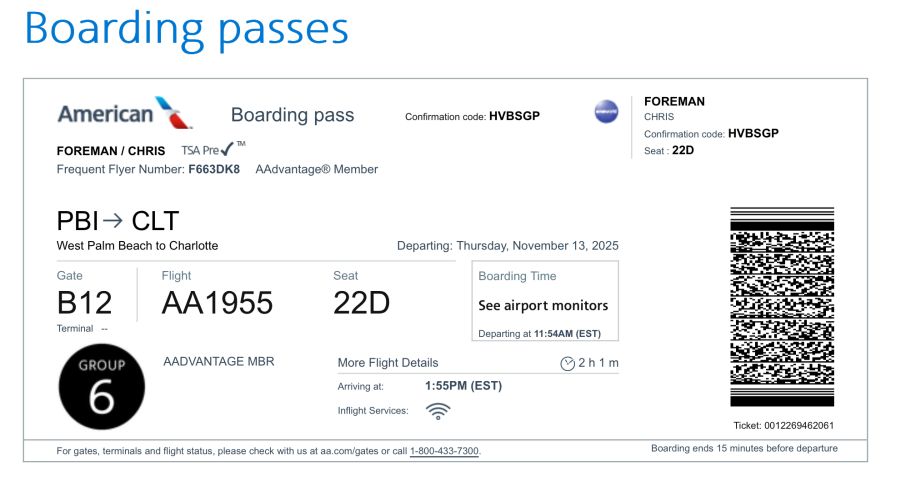The height and width of the screenshot is (481, 900).
Task: Click the 1:55PM arrival time
Action: pyautogui.click(x=463, y=386)
